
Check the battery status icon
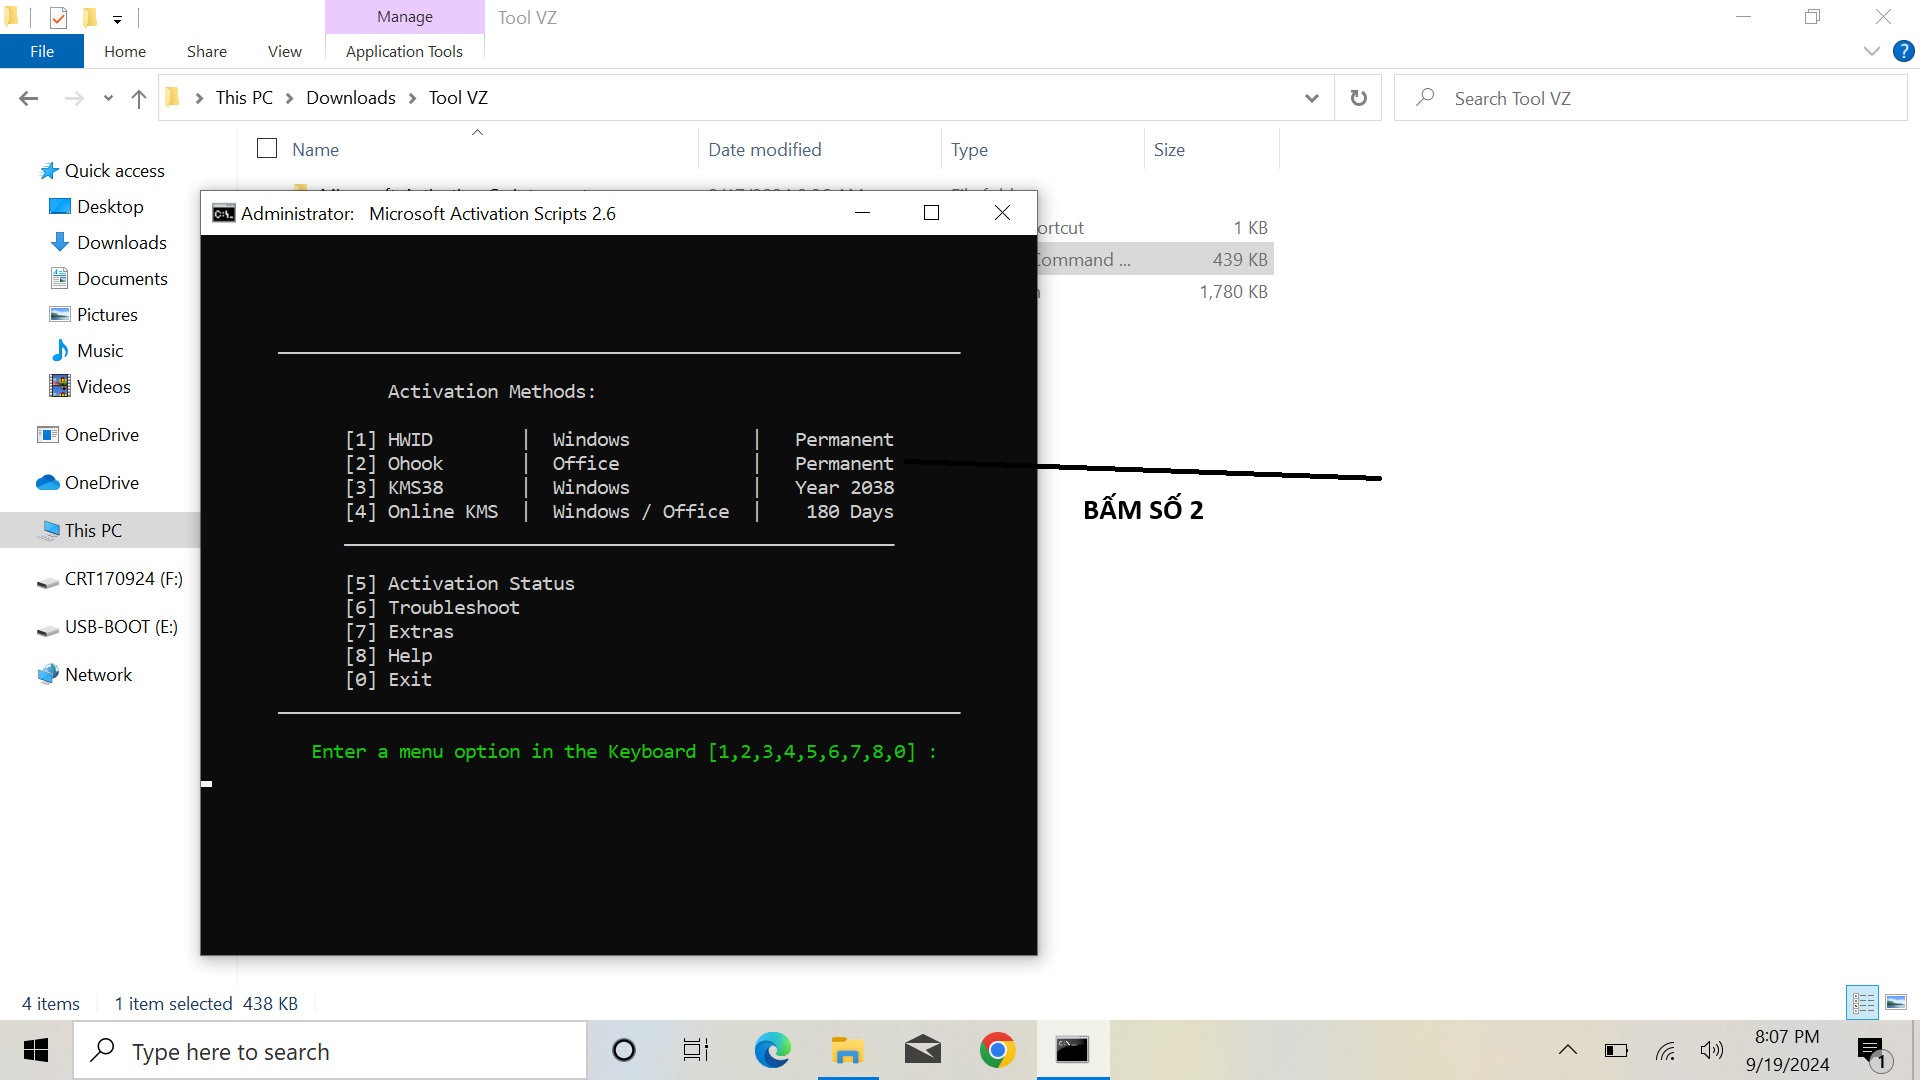[x=1616, y=1050]
